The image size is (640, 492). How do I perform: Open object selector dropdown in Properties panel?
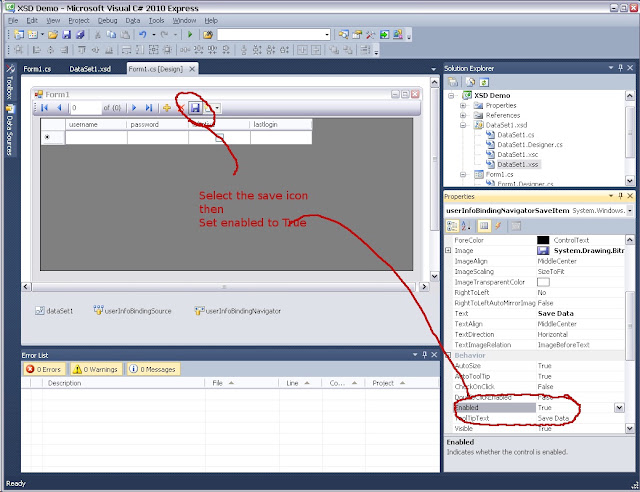coord(630,211)
